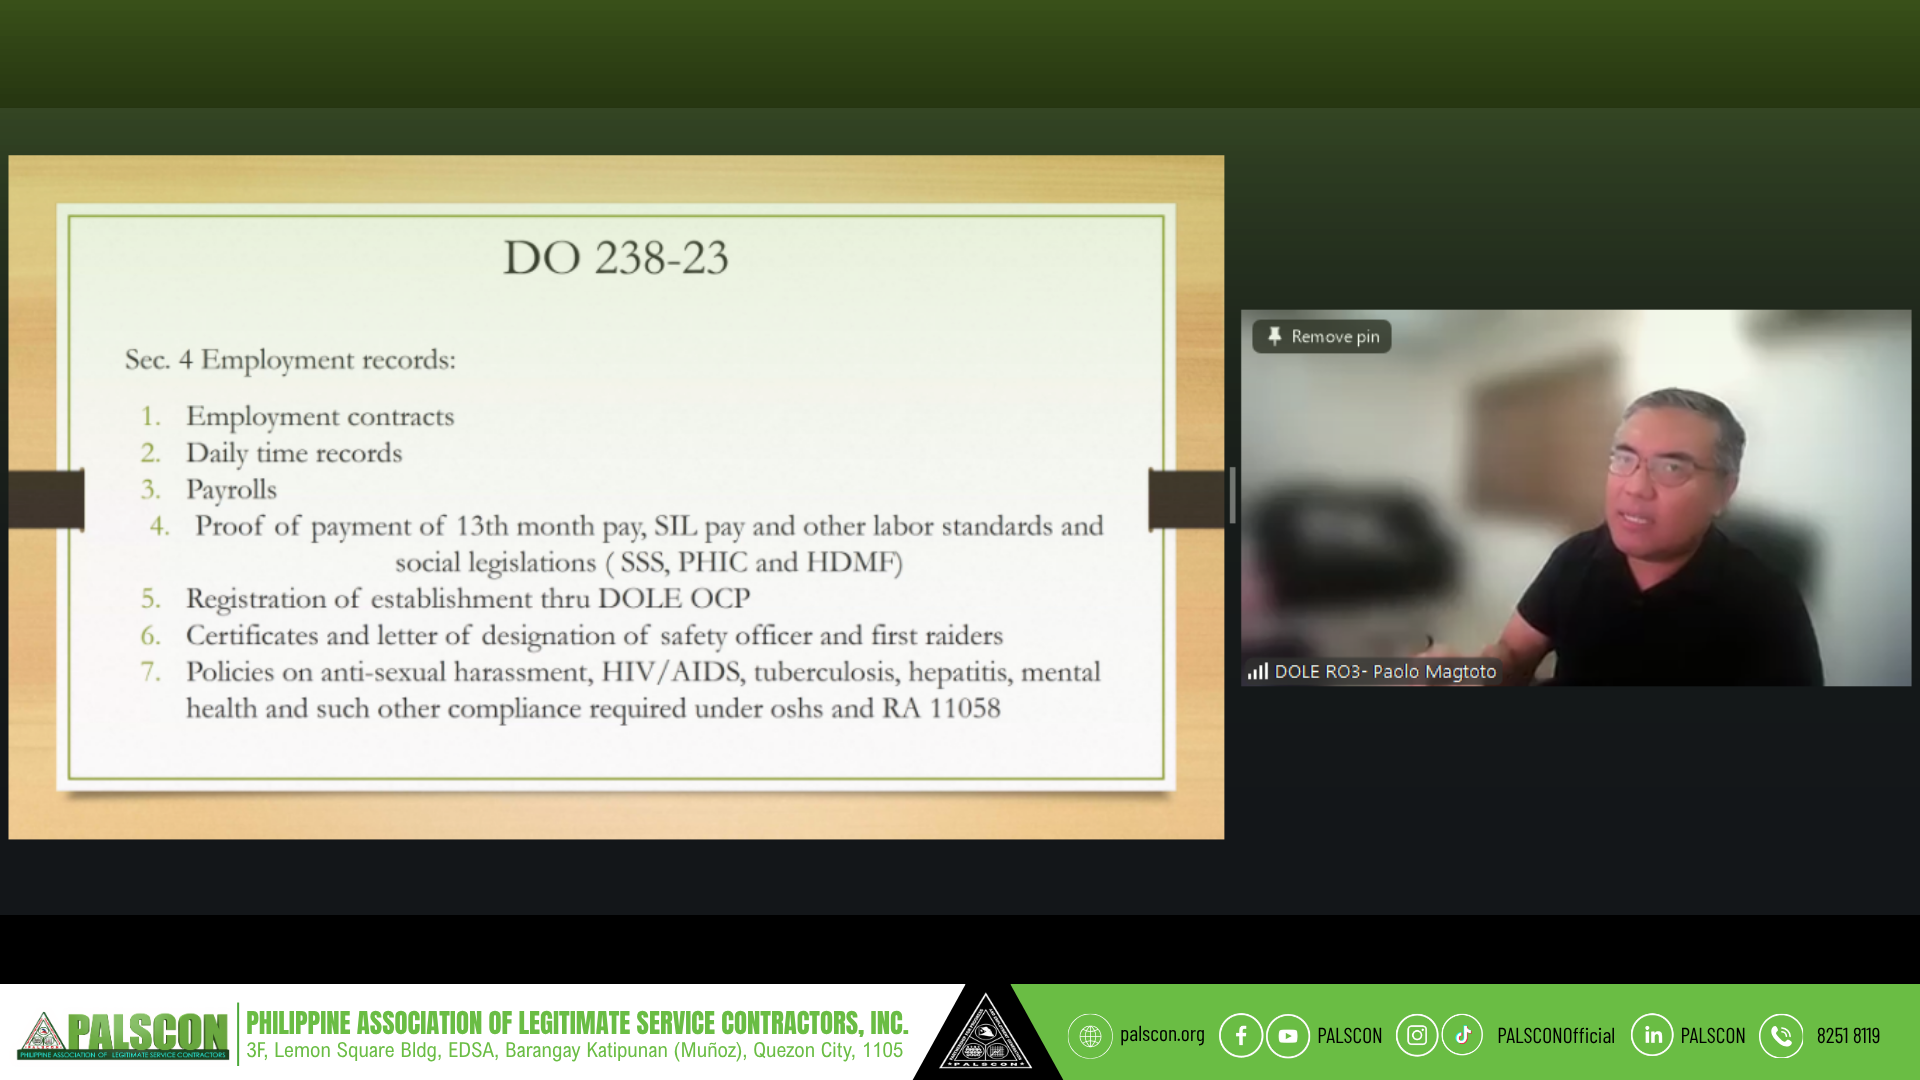Image resolution: width=1920 pixels, height=1080 pixels.
Task: Click the phone number 8251 8119
Action: coord(1848,1036)
